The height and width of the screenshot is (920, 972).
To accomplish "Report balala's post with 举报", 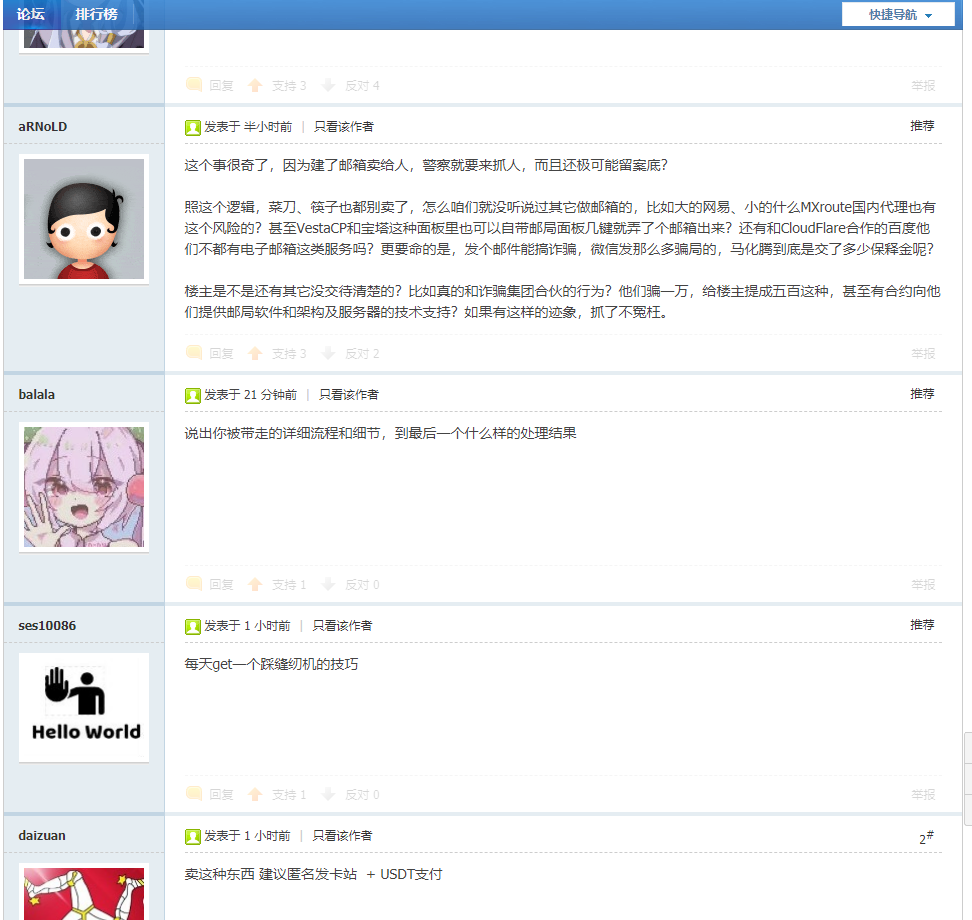I will [923, 584].
